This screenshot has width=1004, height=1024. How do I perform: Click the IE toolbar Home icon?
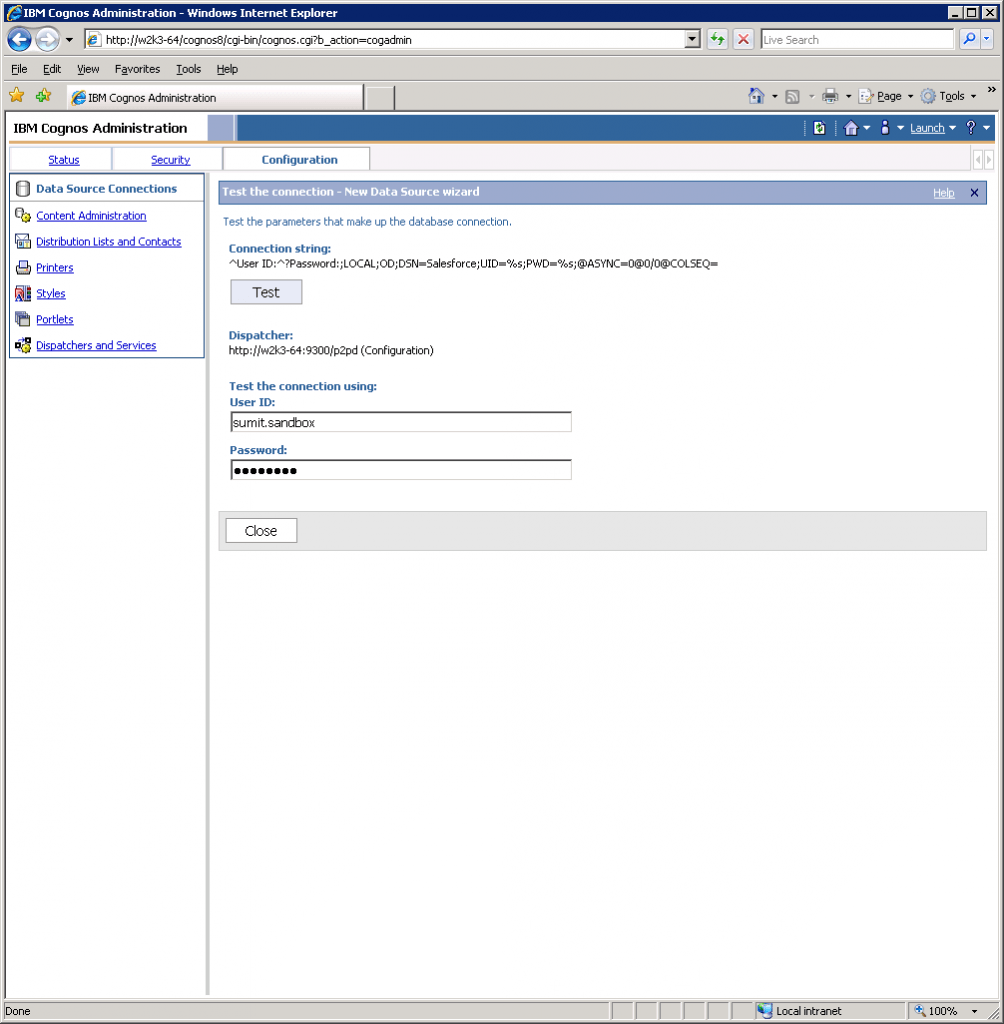tap(756, 96)
